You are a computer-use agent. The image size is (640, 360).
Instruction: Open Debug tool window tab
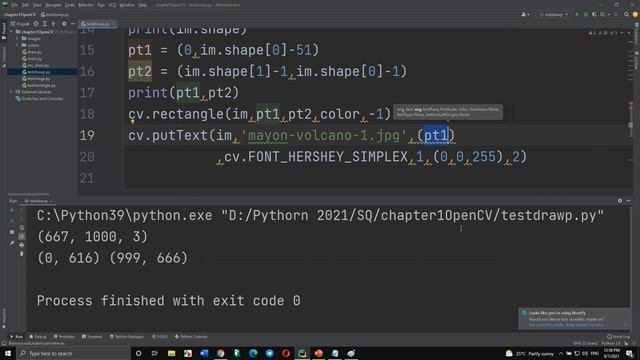point(38,337)
